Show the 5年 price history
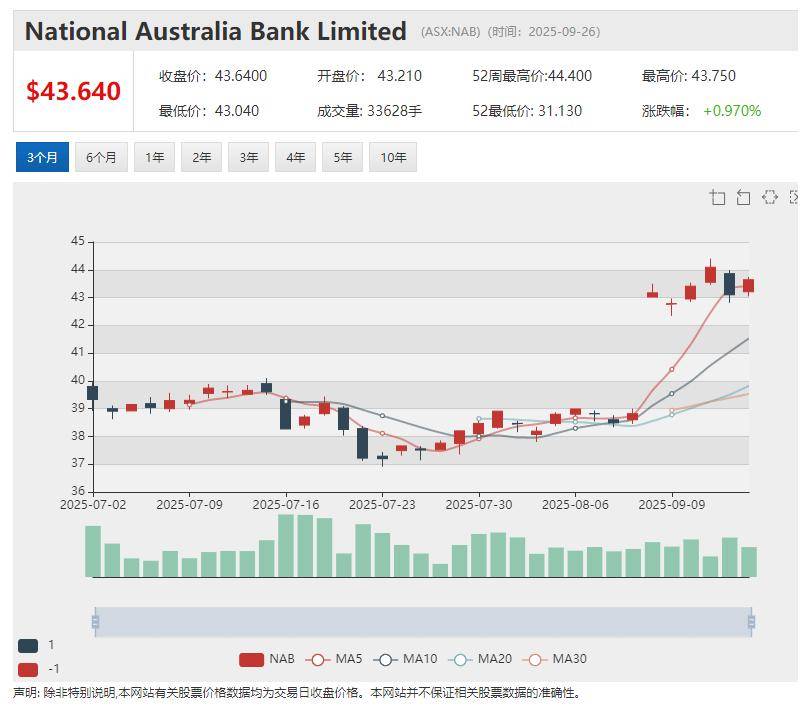Viewport: 812px width, 715px height. [x=342, y=157]
